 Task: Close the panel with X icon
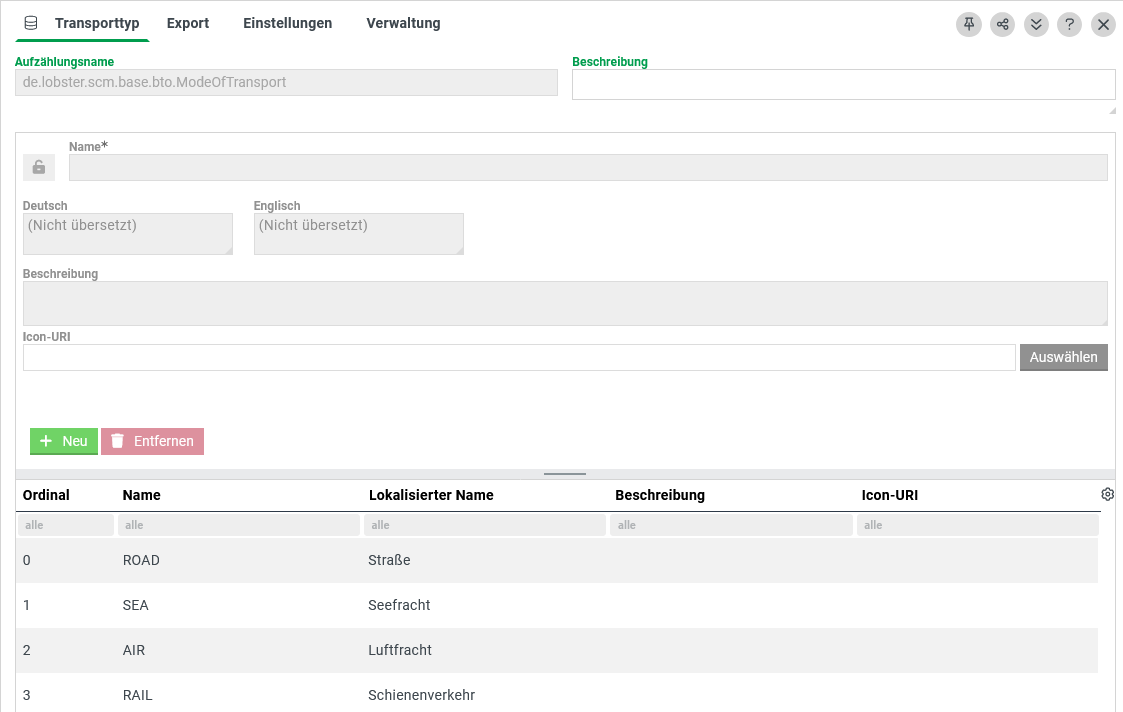[x=1103, y=24]
